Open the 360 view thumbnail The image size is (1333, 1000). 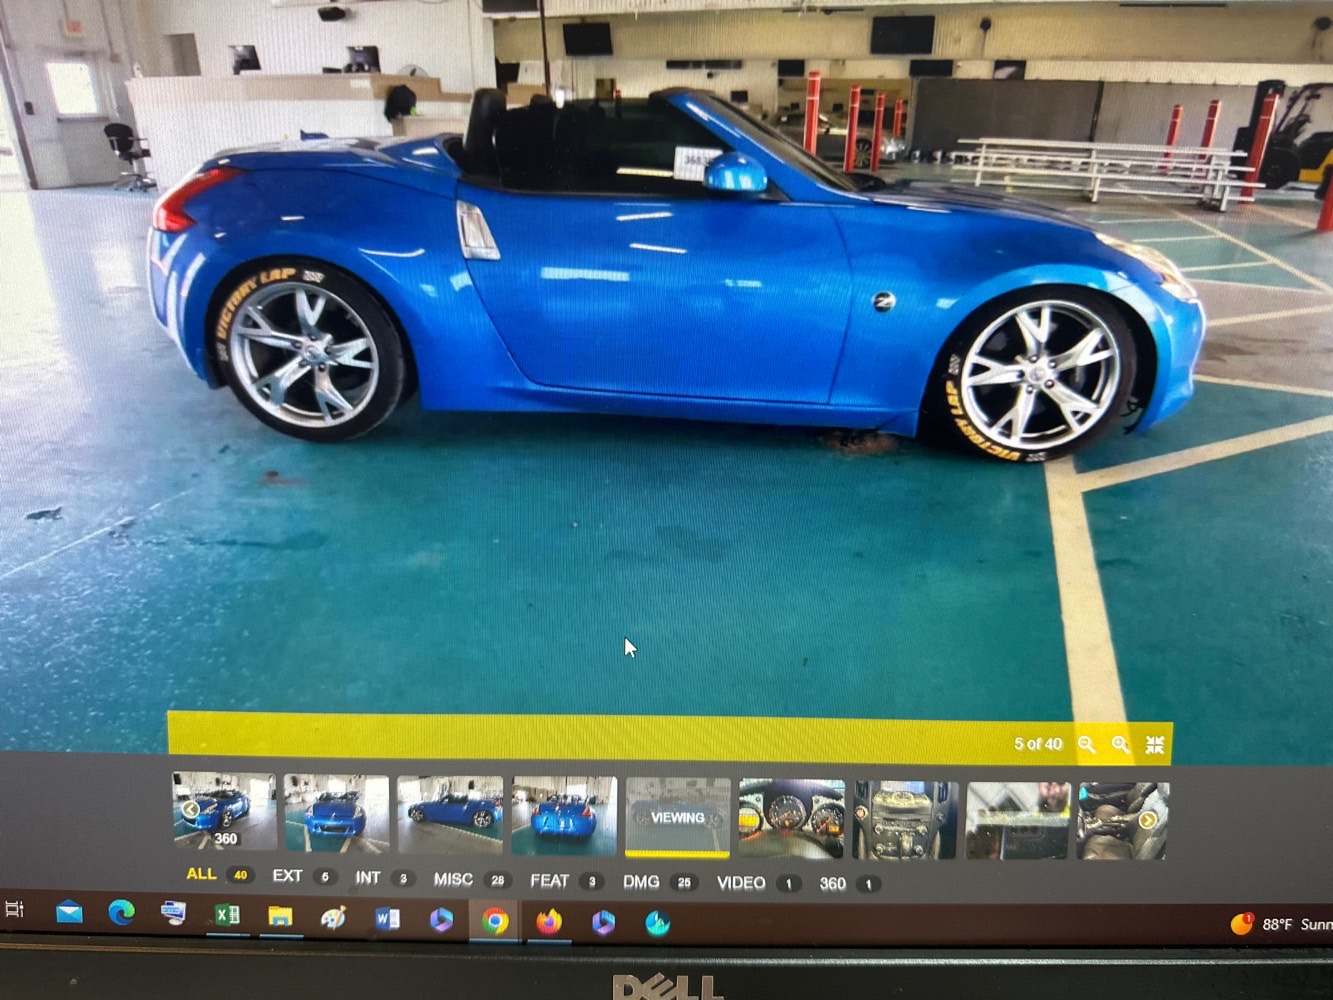pyautogui.click(x=224, y=810)
